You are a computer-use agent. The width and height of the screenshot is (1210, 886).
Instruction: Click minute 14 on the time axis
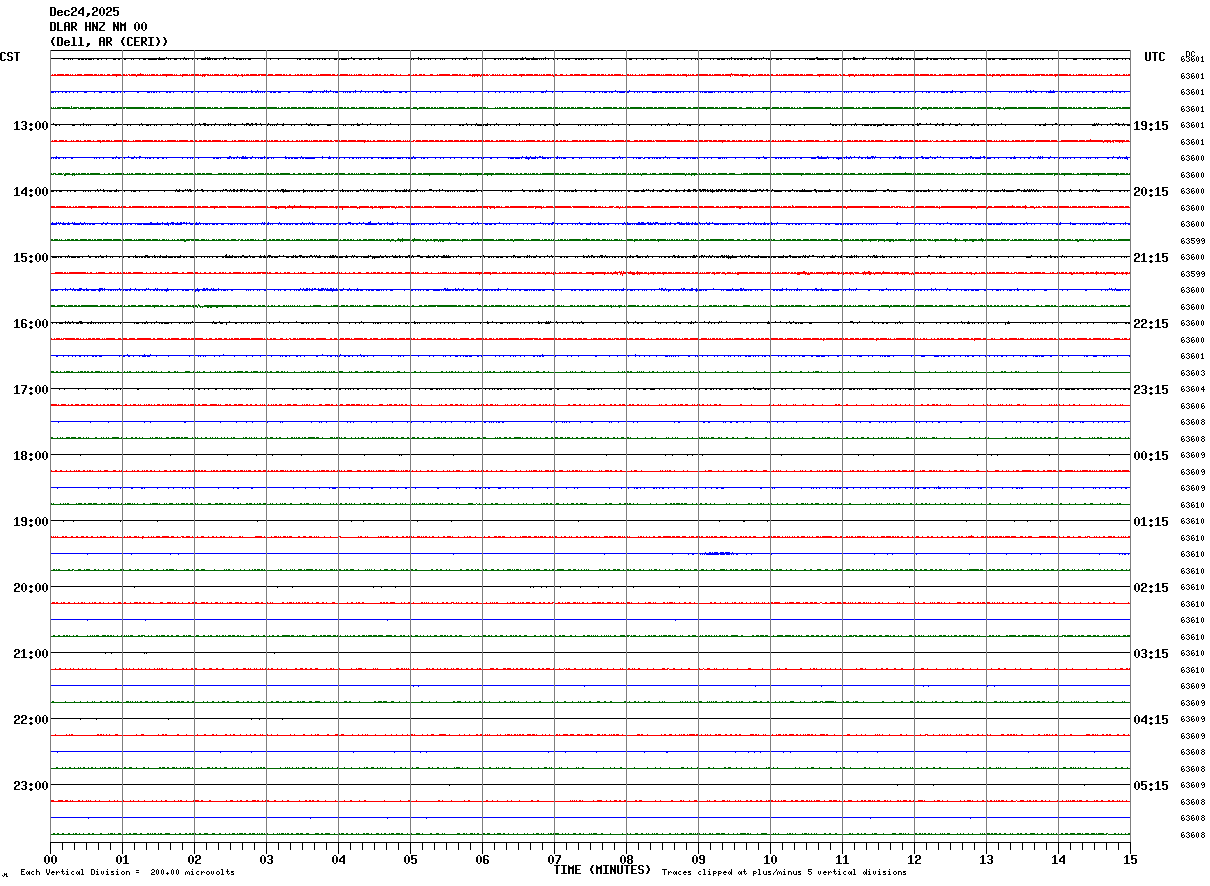pos(1058,859)
